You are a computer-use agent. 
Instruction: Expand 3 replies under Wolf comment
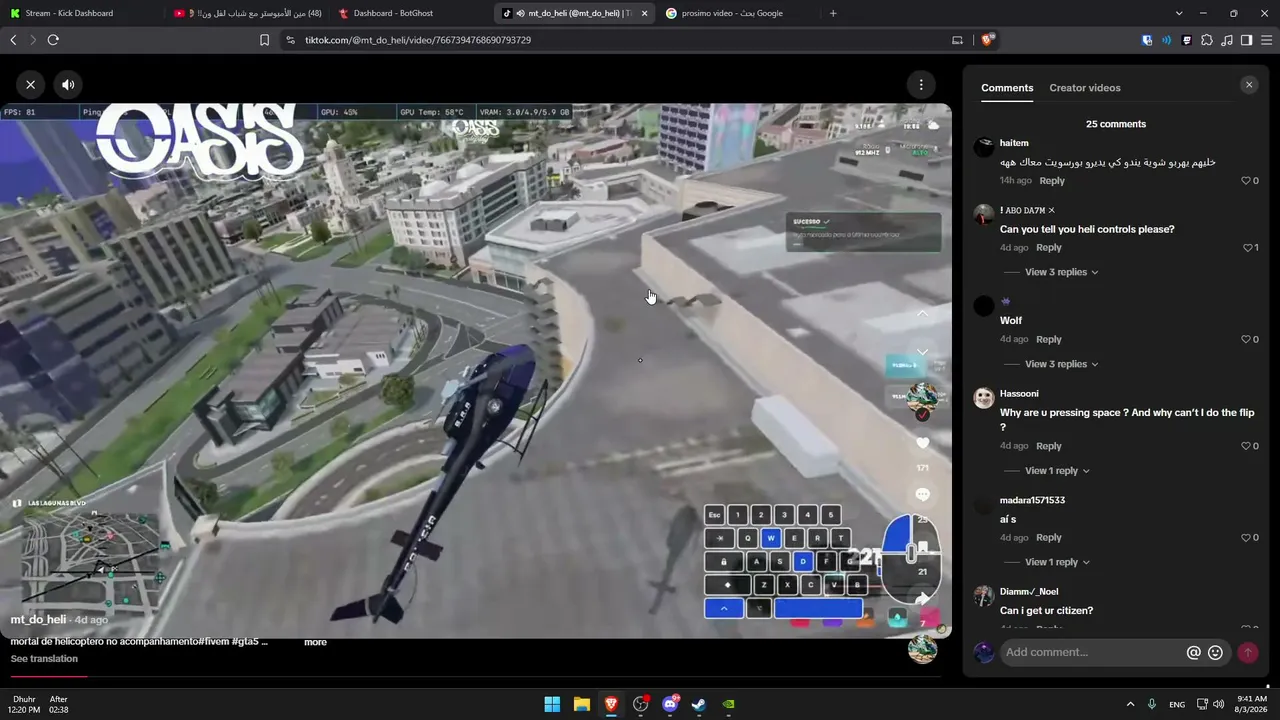[x=1061, y=364]
